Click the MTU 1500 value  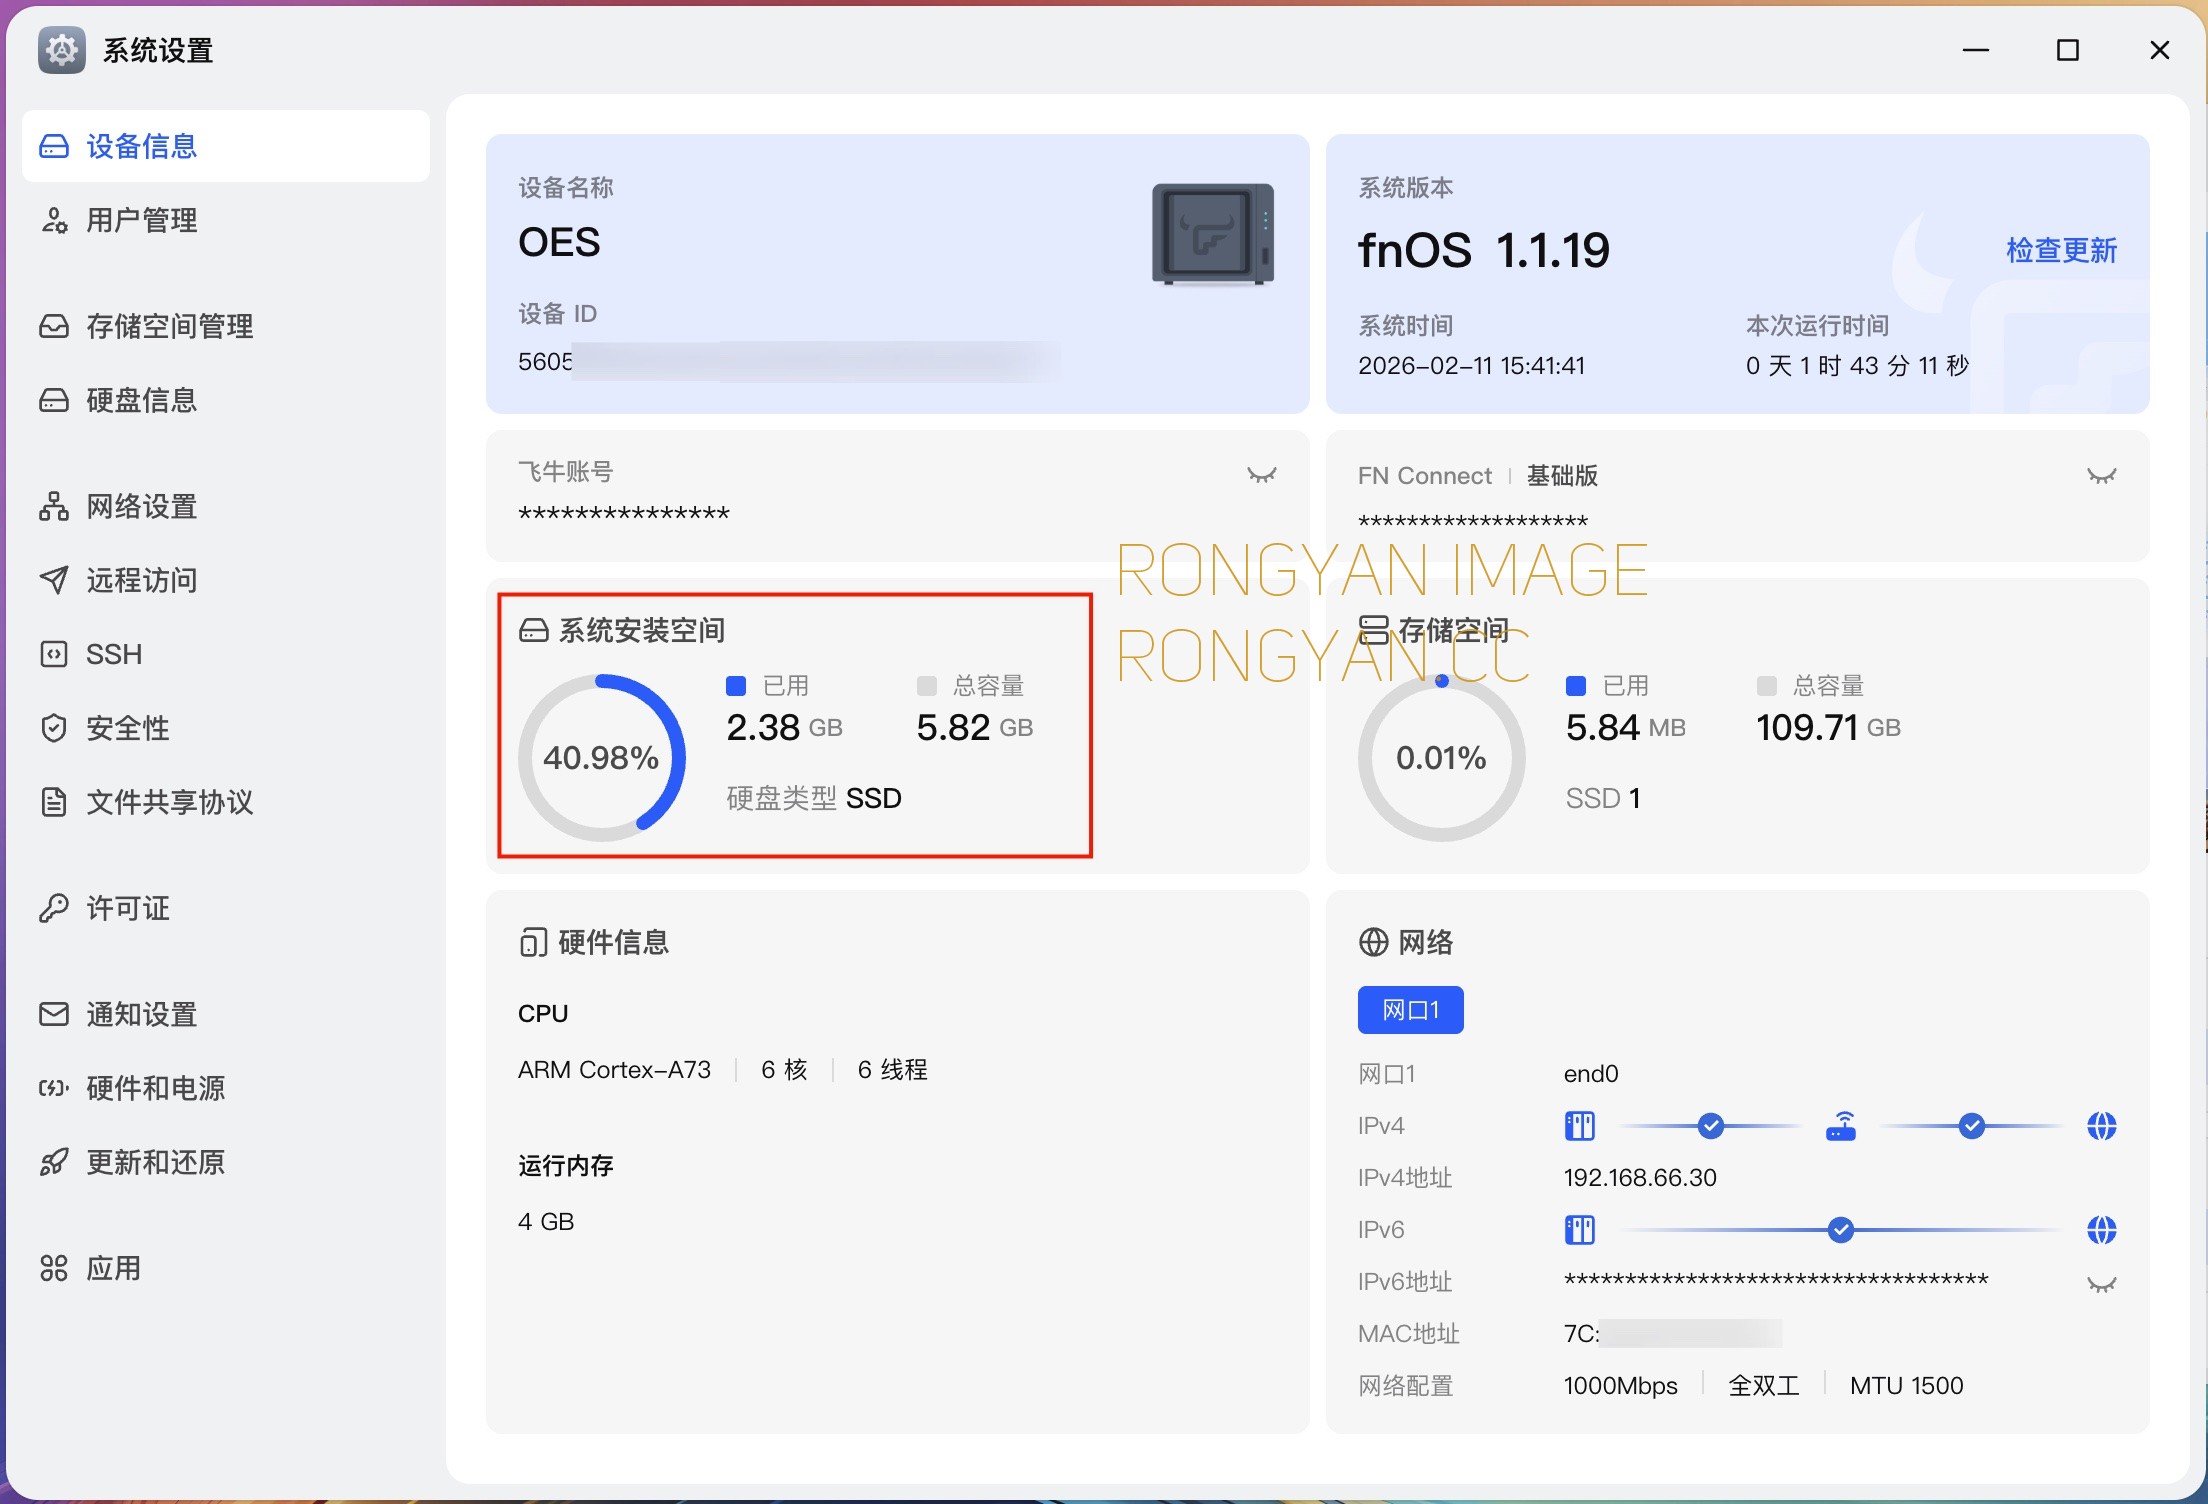(x=1906, y=1386)
